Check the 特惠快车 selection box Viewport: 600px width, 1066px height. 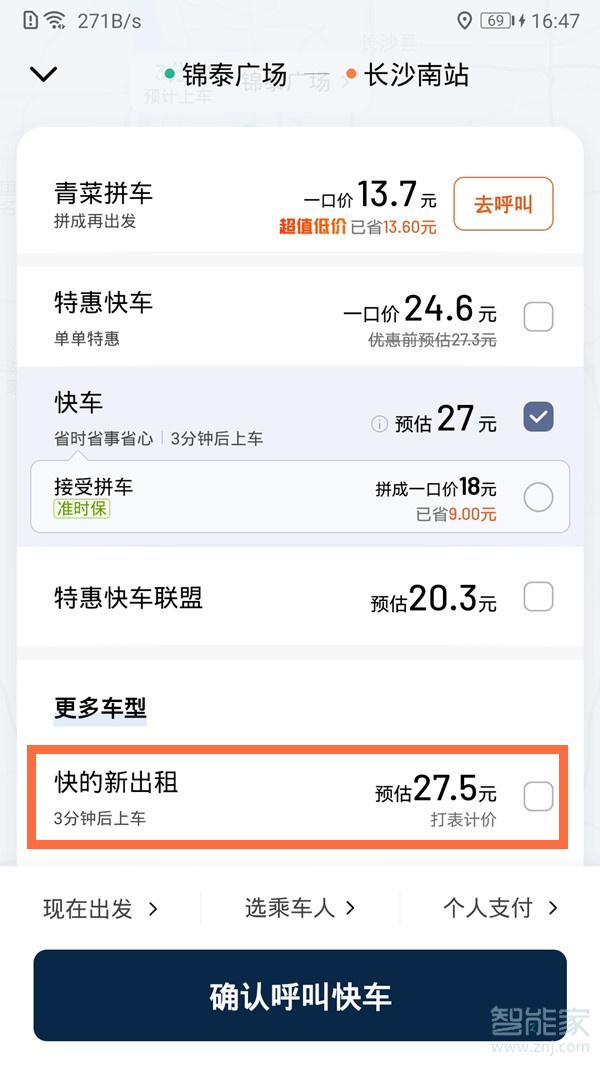click(x=538, y=316)
